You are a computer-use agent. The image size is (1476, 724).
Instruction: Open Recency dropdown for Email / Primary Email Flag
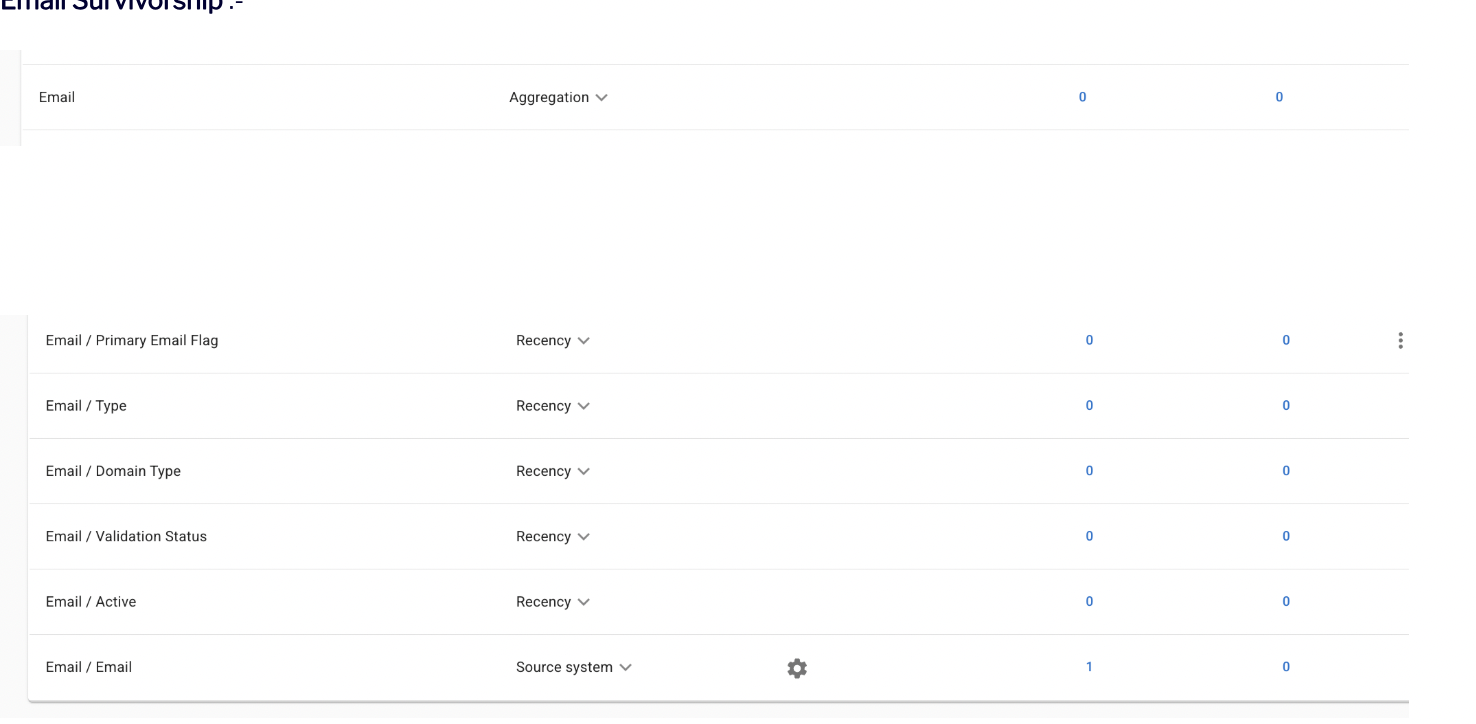click(553, 341)
